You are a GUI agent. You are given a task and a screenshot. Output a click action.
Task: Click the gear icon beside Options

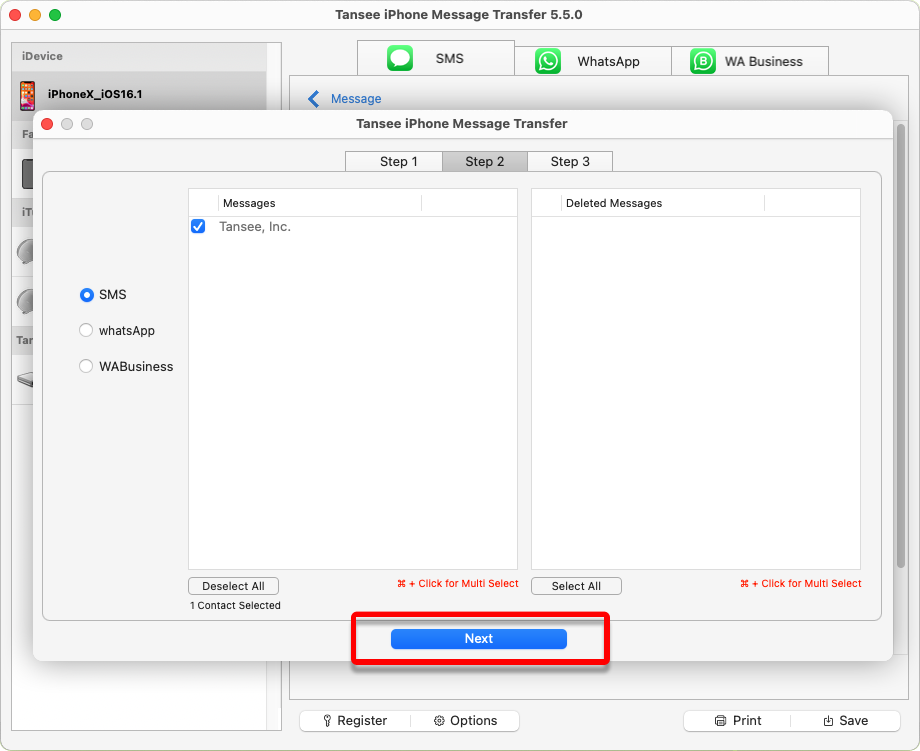point(439,720)
